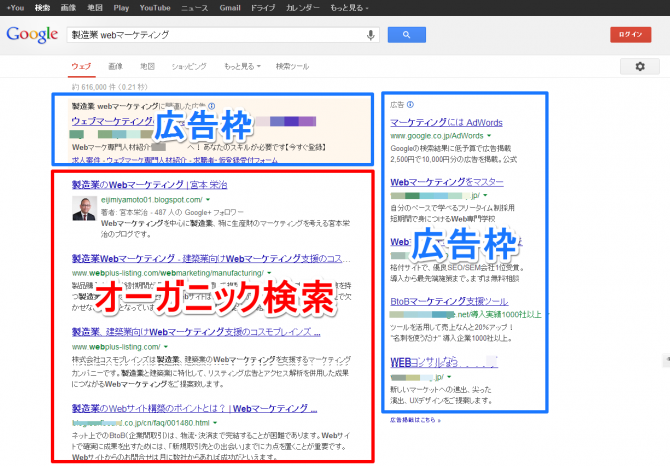Expand arrow next to webplus-listing.com/webmarketing/manufacturing/
This screenshot has height=466, width=670.
tap(269, 273)
